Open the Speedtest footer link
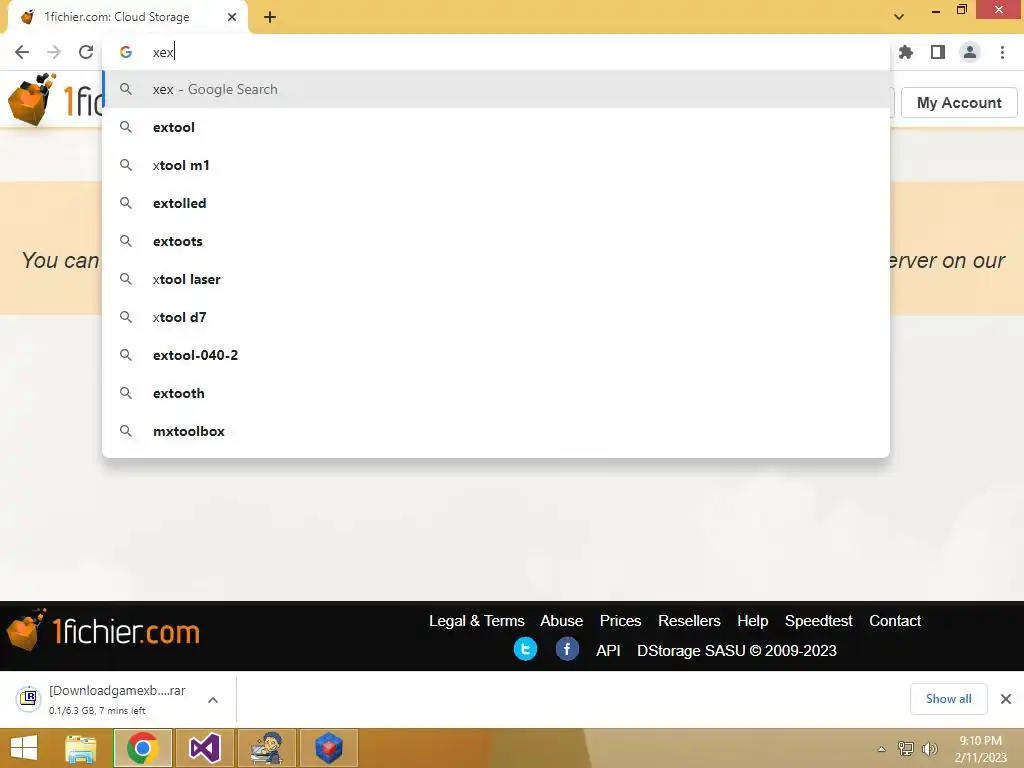The width and height of the screenshot is (1024, 768). (x=818, y=620)
